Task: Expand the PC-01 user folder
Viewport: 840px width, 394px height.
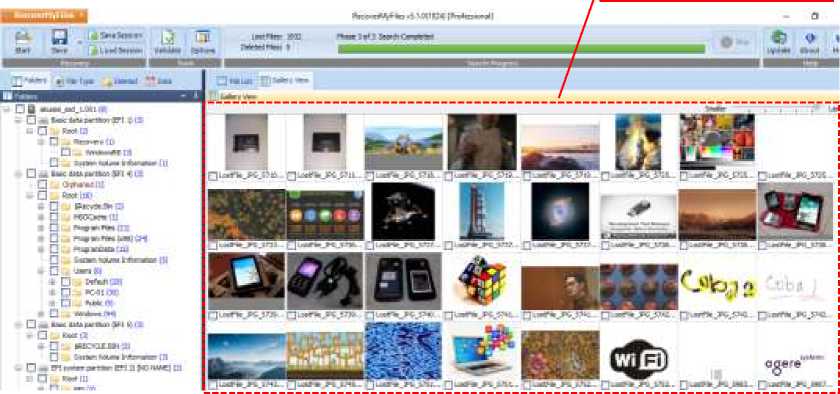Action: point(52,292)
